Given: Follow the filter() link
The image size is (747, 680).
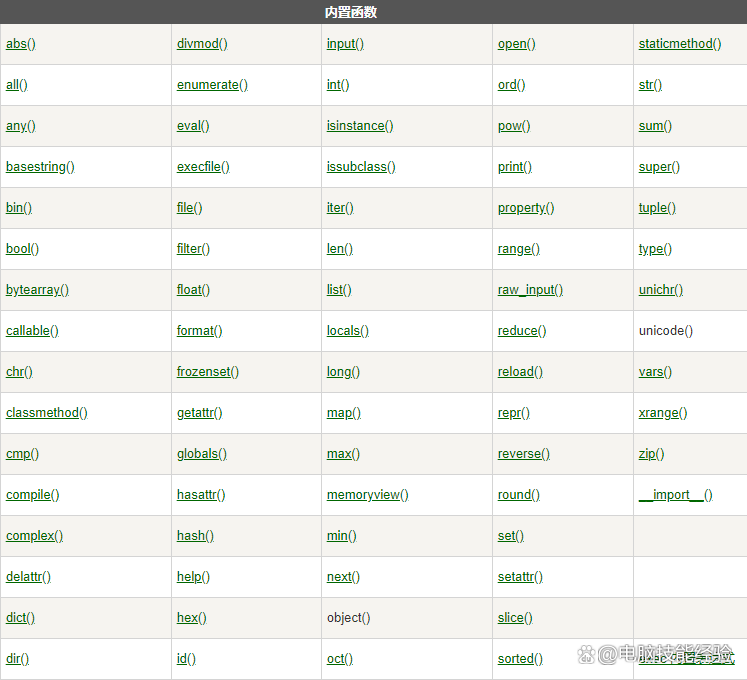Looking at the screenshot, I should click(x=193, y=249).
